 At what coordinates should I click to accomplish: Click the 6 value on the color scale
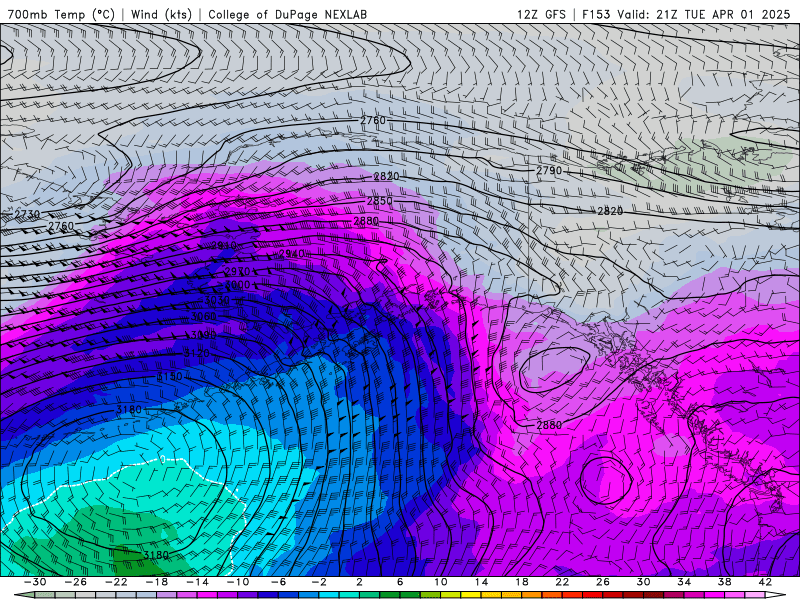click(400, 582)
